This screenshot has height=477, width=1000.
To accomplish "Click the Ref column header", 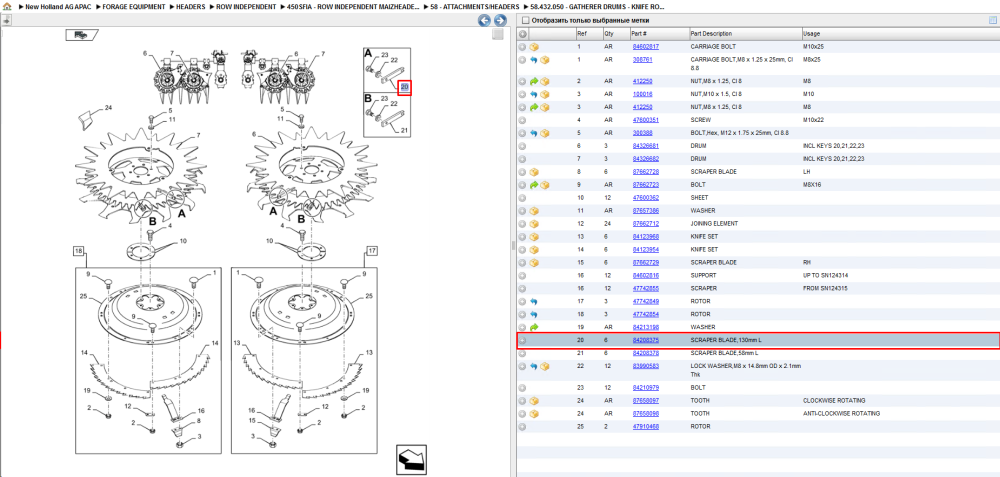I will tap(588, 34).
